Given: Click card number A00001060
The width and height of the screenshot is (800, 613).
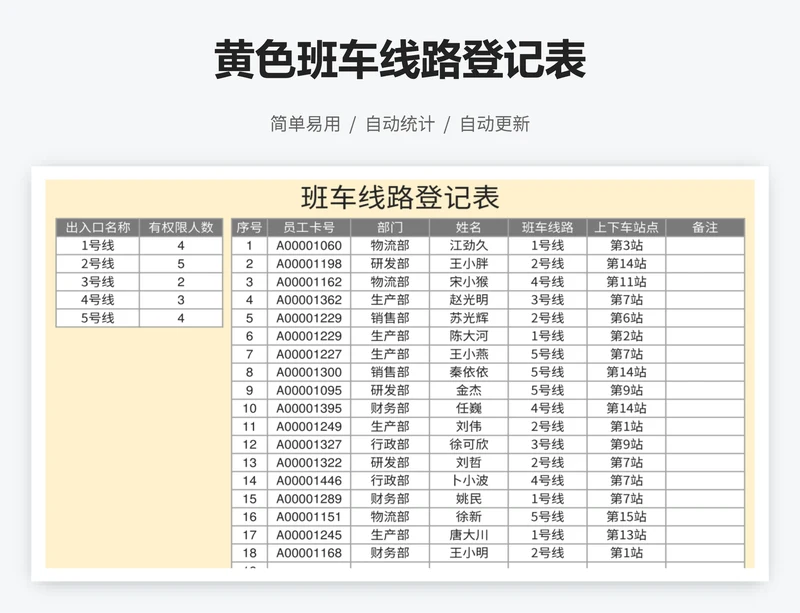Looking at the screenshot, I should (309, 246).
